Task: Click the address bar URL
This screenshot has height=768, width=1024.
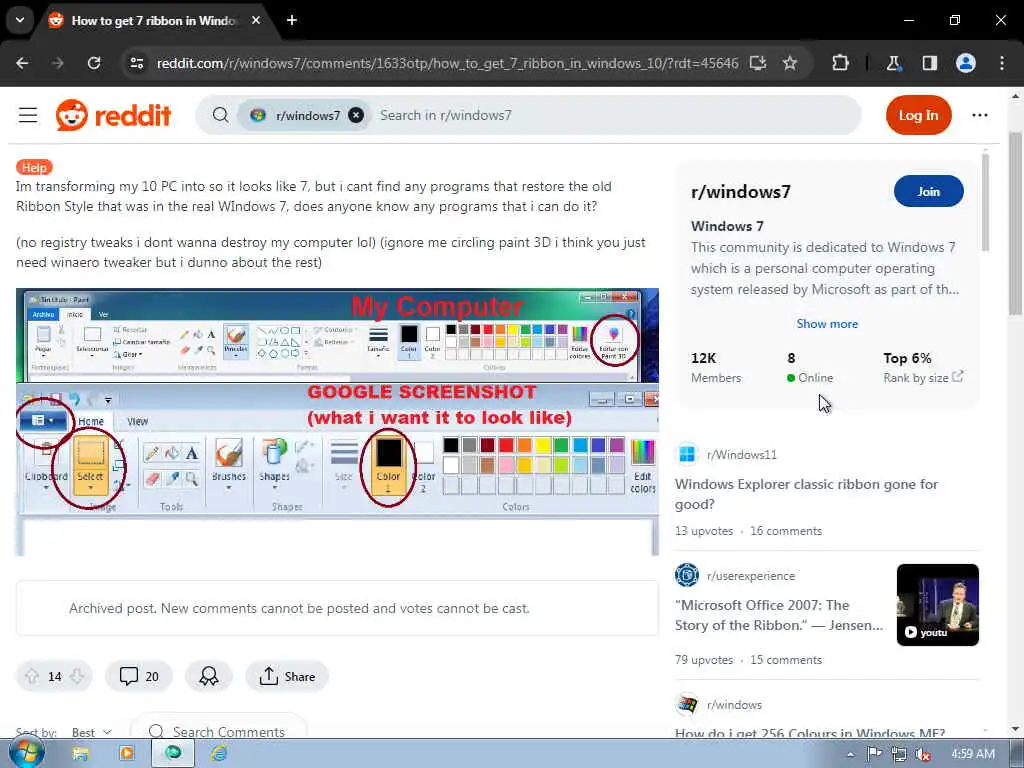Action: click(x=447, y=63)
